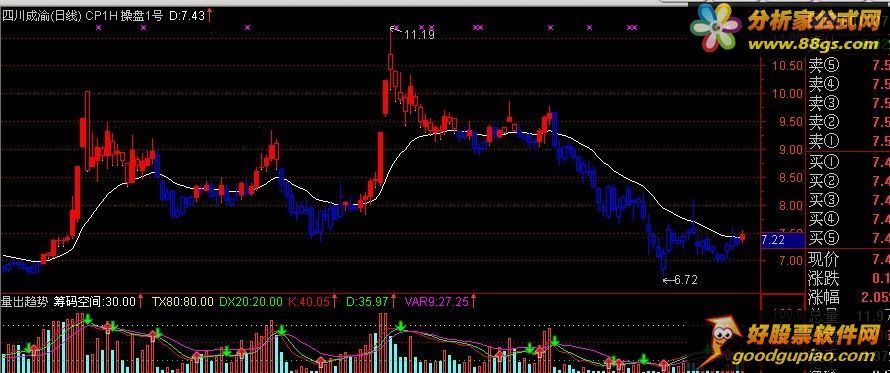Click the 买⑤ order book row
Image resolution: width=890 pixels, height=373 pixels.
[x=849, y=237]
